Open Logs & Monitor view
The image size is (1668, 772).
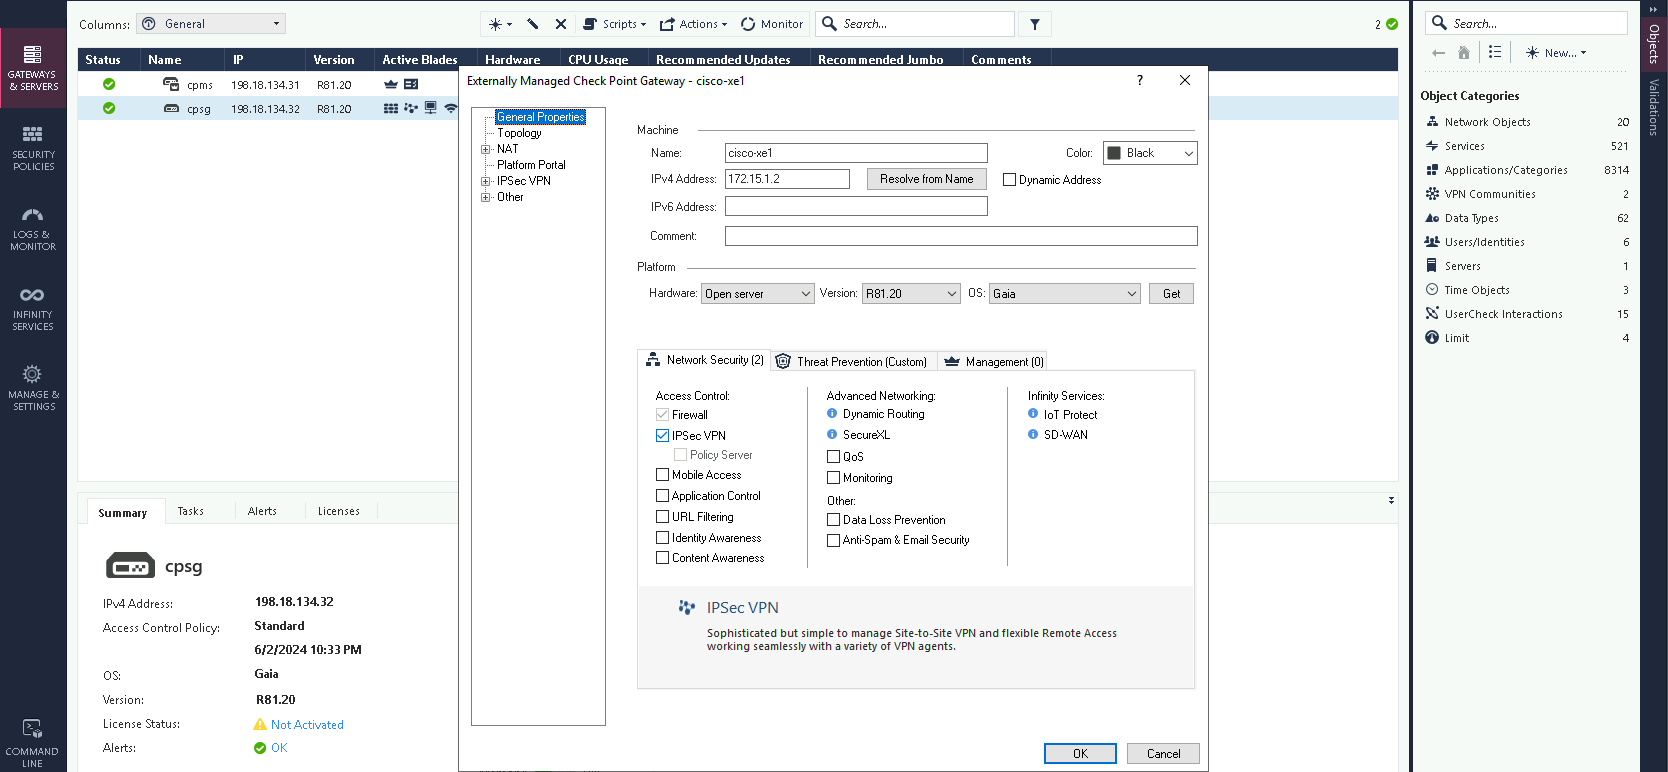tap(33, 228)
